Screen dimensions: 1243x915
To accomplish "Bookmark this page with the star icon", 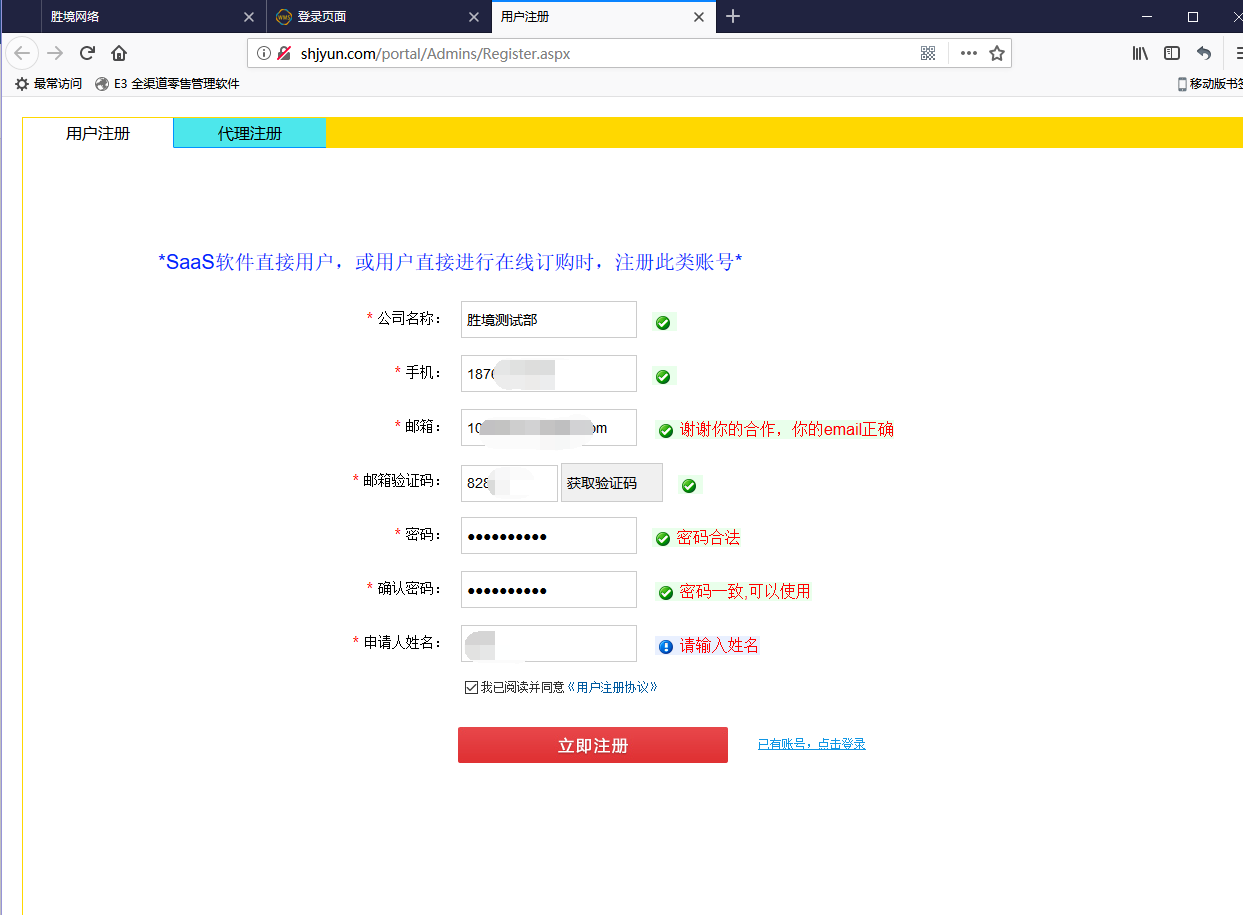I will click(997, 53).
